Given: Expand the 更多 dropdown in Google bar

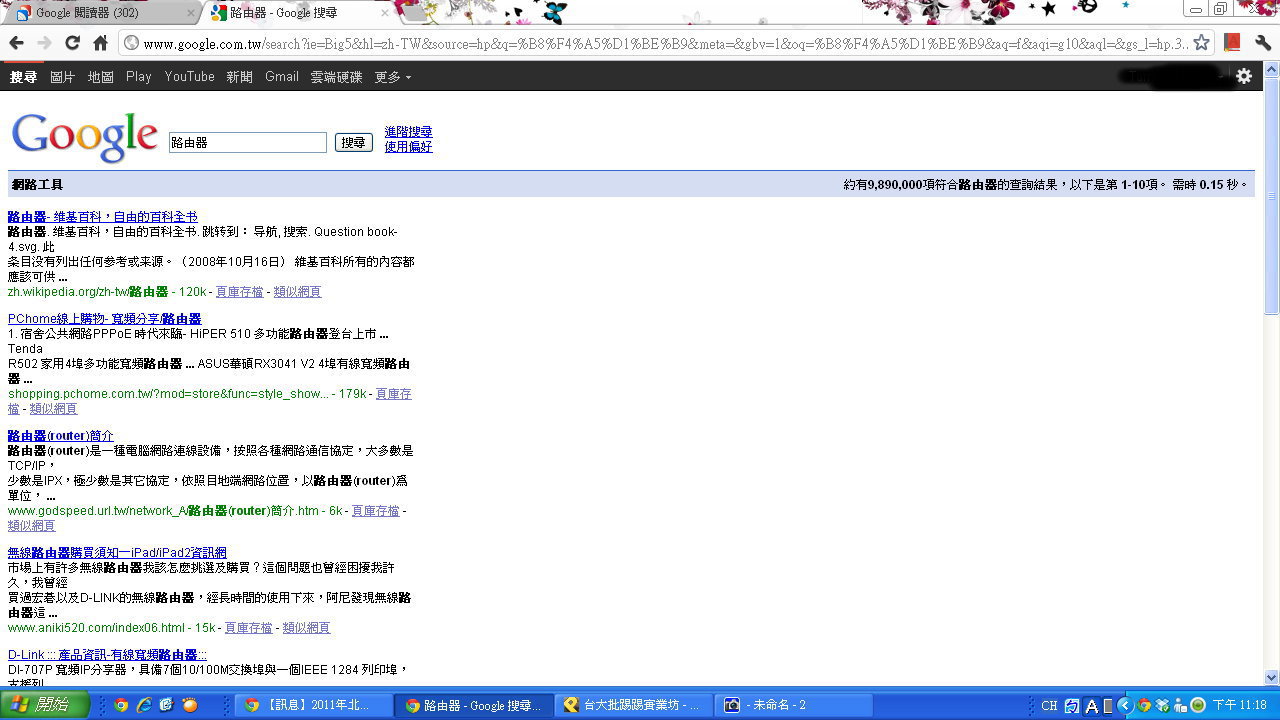Looking at the screenshot, I should (392, 77).
